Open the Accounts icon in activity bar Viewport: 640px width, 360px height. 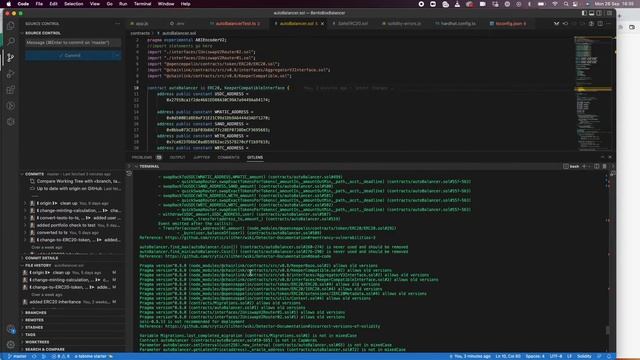[x=11, y=329]
